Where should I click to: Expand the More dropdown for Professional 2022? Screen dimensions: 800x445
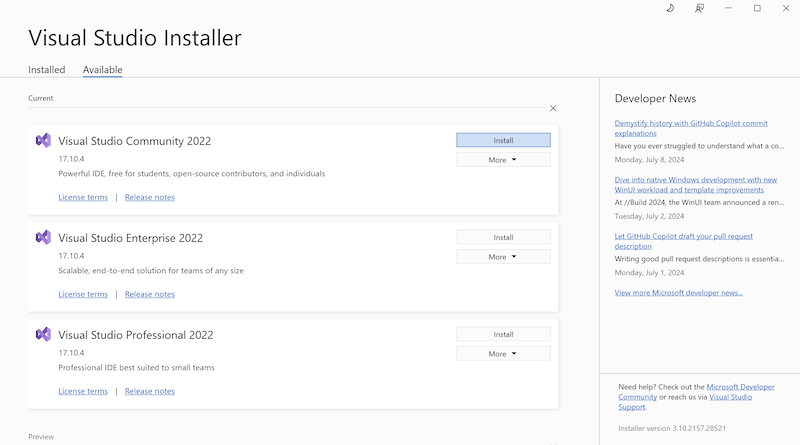pos(503,354)
